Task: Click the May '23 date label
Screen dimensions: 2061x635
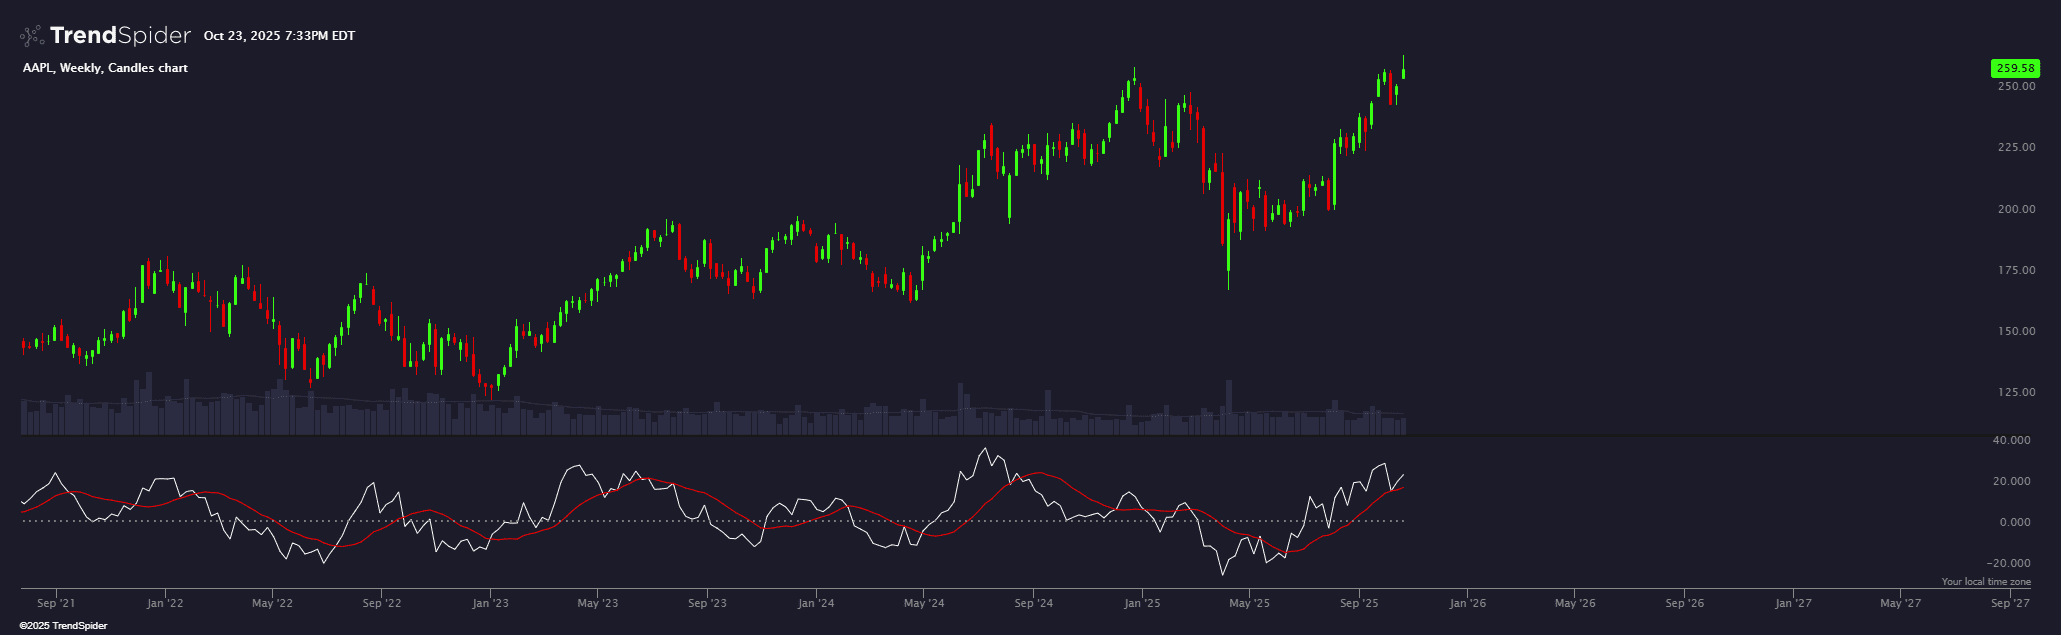Action: (598, 603)
